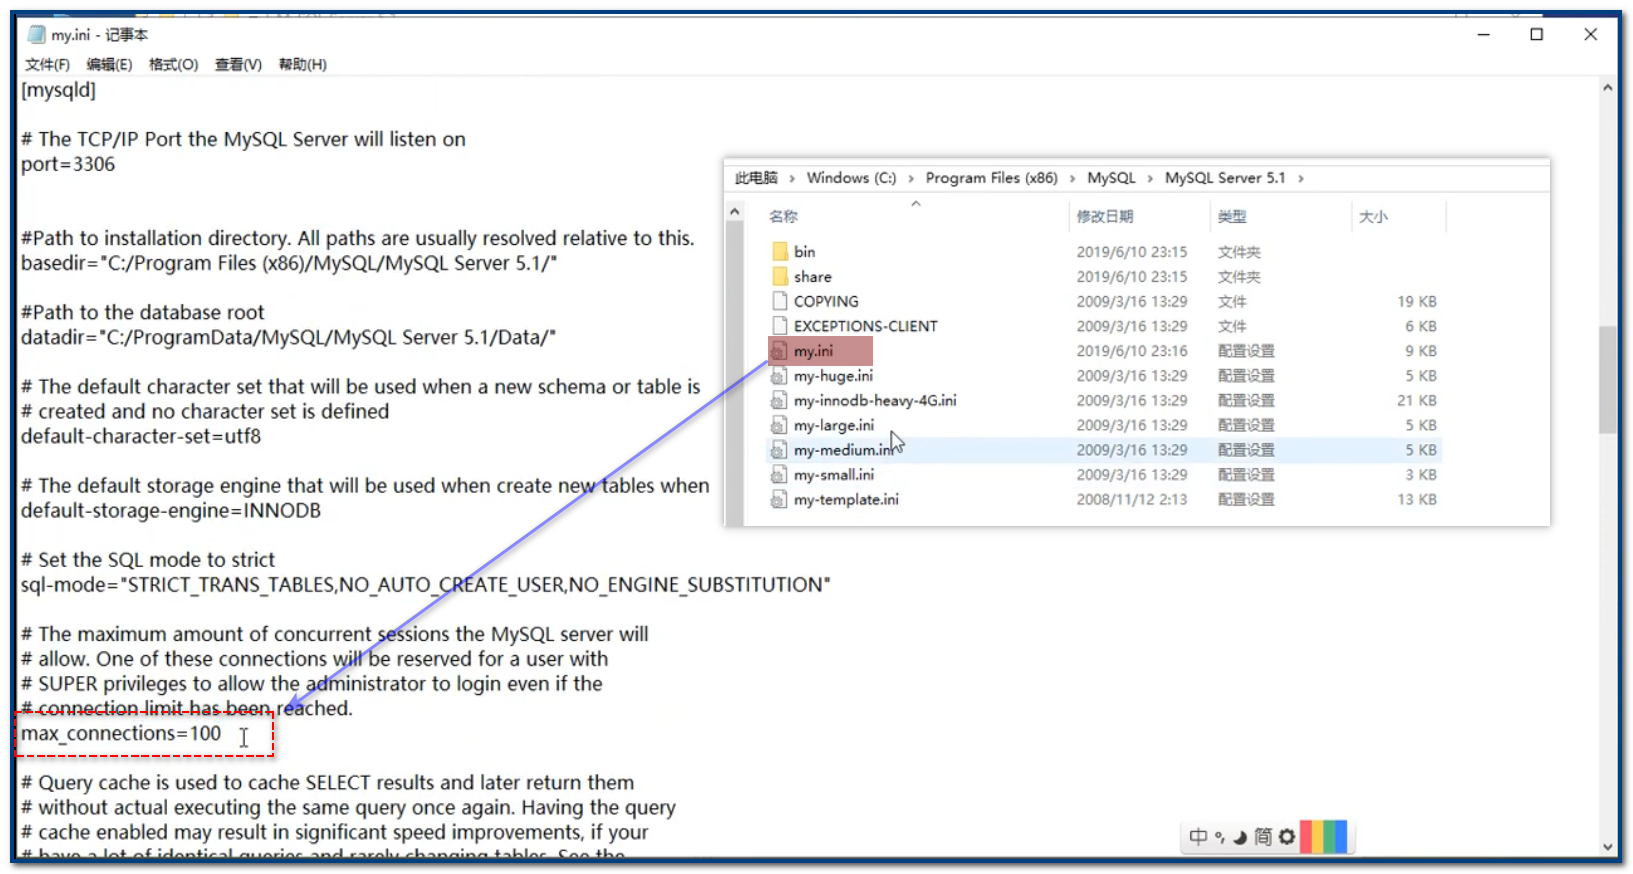Click the bin folder icon

[780, 251]
